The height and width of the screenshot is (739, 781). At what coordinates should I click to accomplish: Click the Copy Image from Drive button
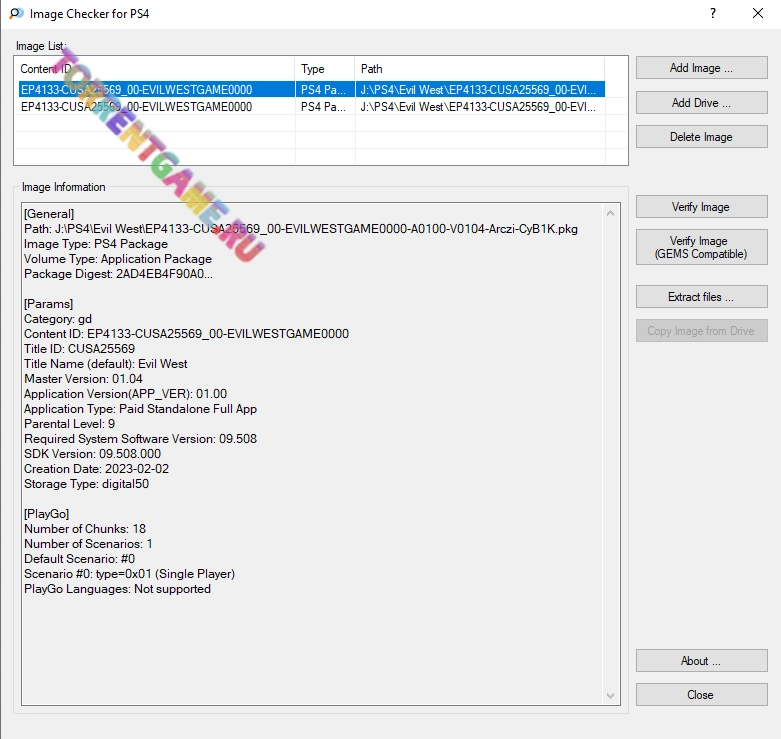click(x=701, y=331)
